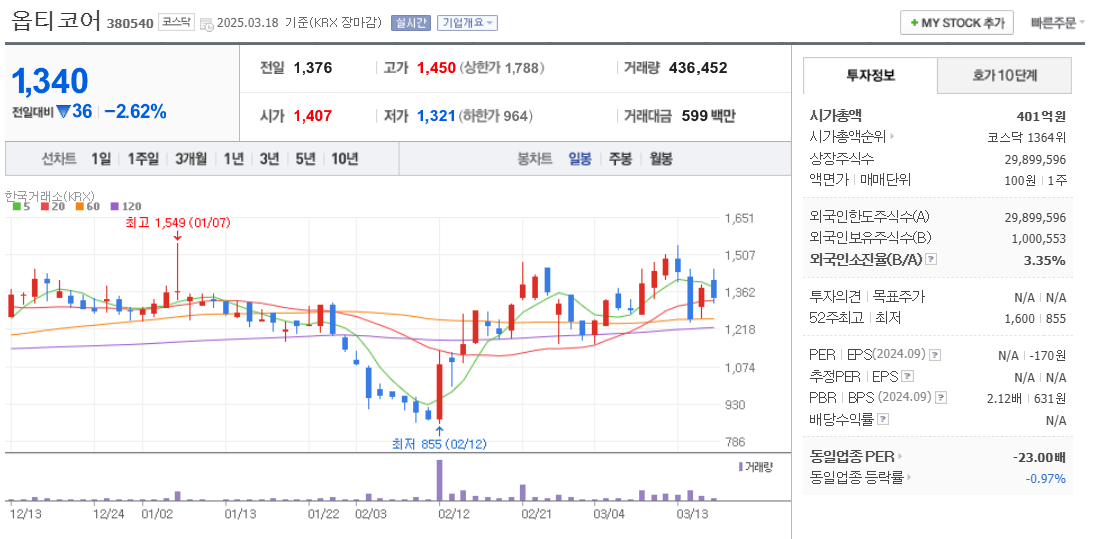Screen dimensions: 1094x539
Task: Select 월봉 monthly candlestick chart
Action: click(x=661, y=159)
